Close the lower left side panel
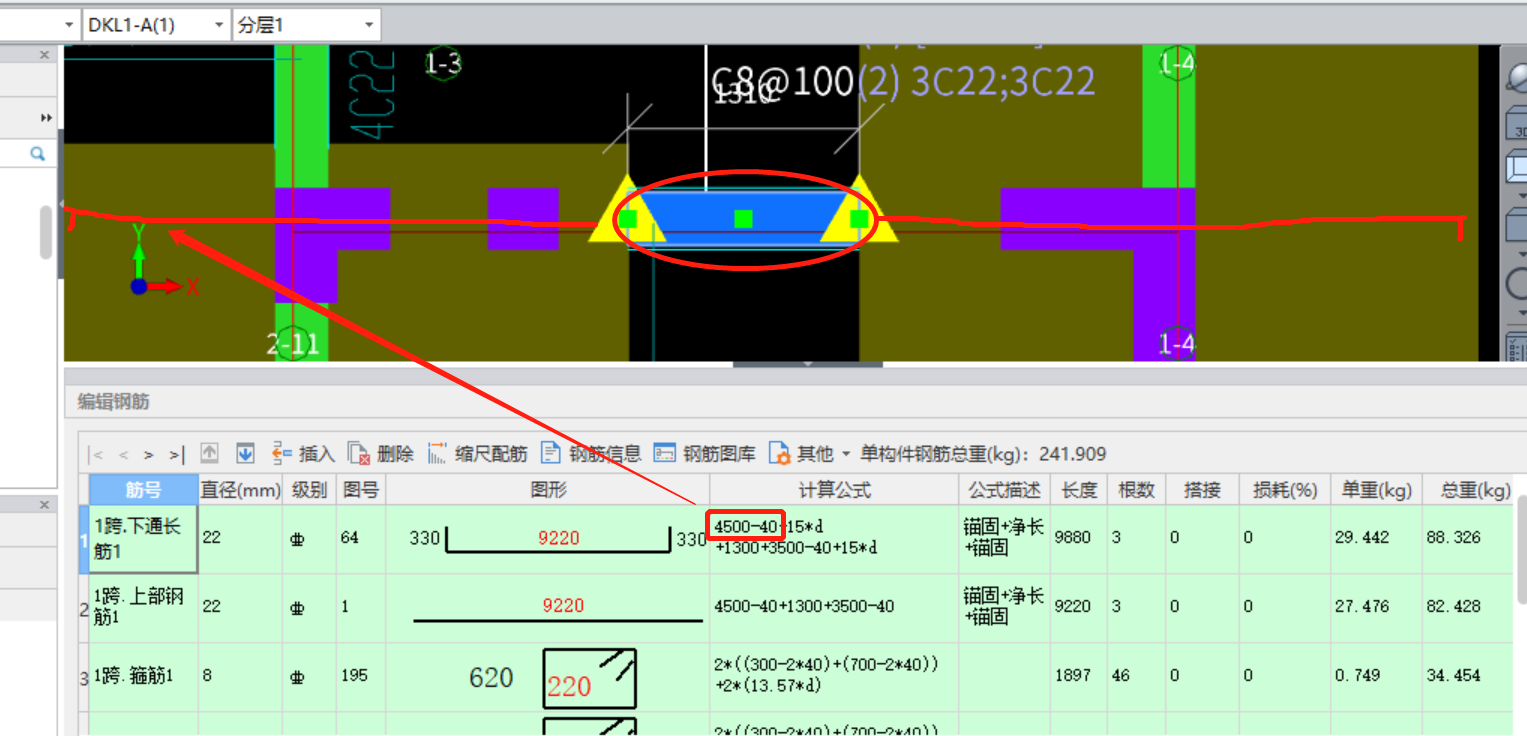This screenshot has width=1527, height=736. (x=44, y=504)
